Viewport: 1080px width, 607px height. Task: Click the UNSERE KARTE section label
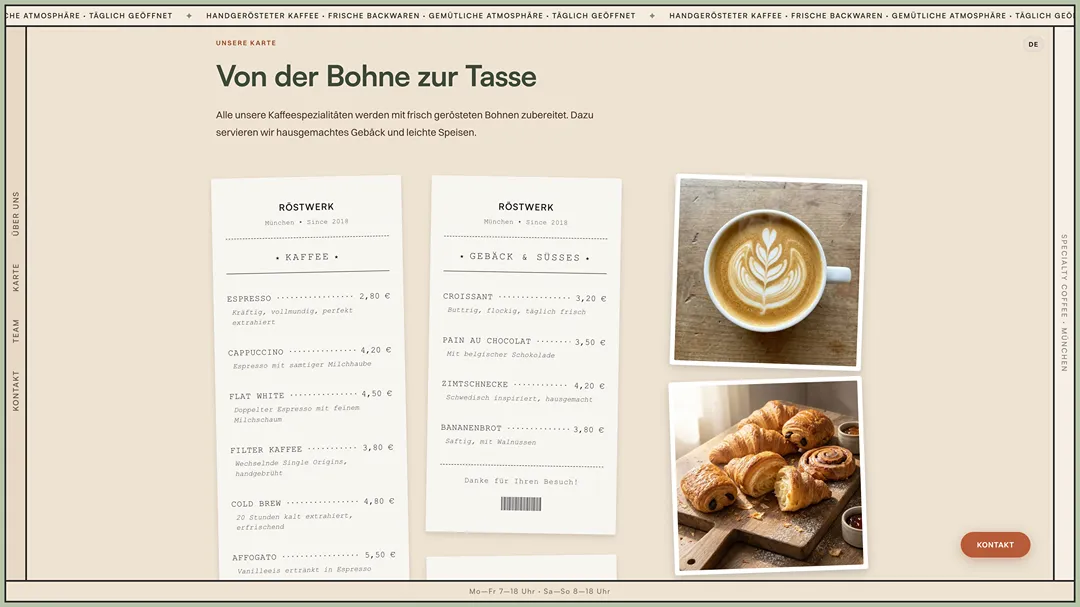point(244,43)
